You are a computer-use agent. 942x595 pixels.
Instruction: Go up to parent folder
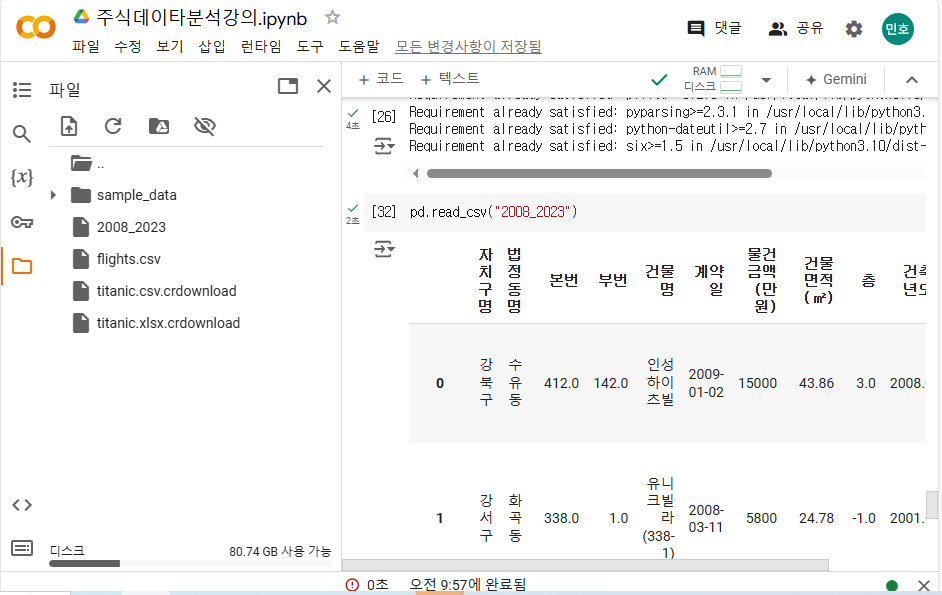(x=87, y=163)
